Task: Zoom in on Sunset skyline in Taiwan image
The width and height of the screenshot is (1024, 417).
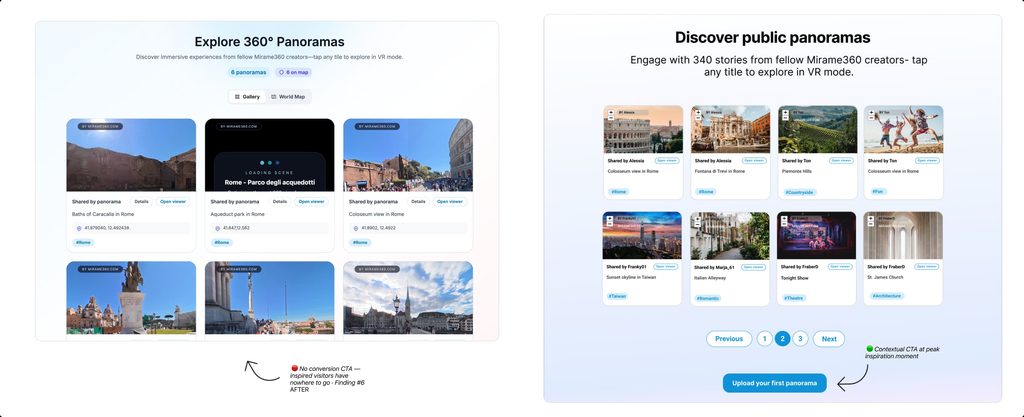Action: pyautogui.click(x=610, y=219)
